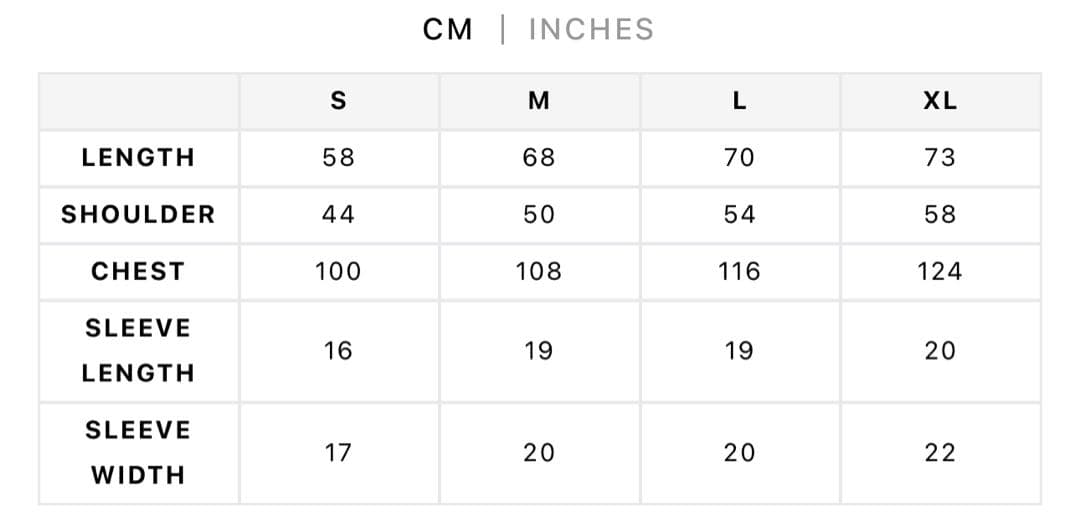Click the sleeve width value 17

[338, 453]
